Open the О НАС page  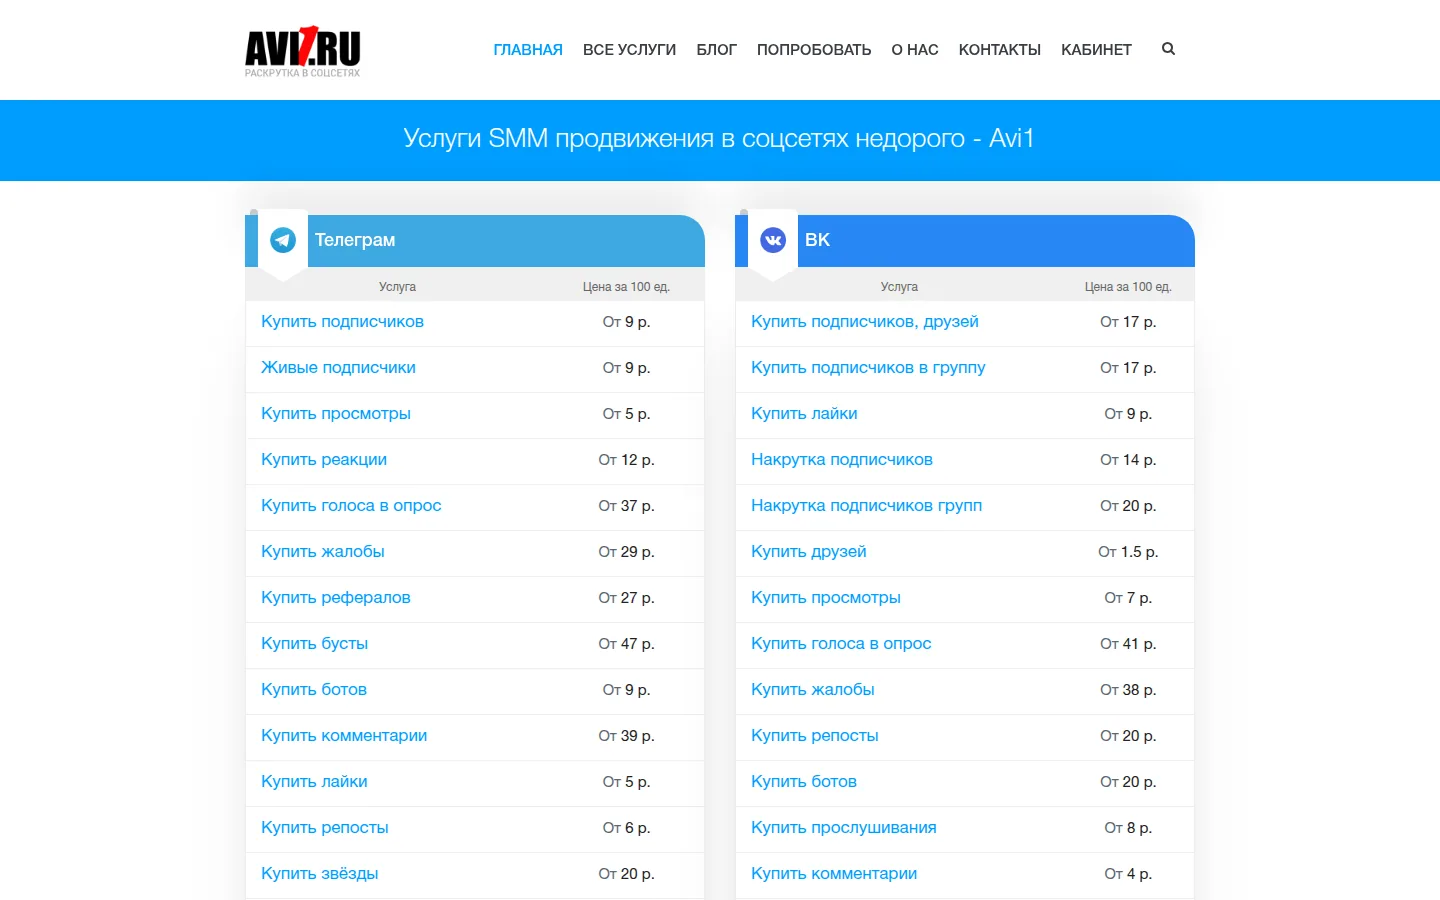click(915, 50)
